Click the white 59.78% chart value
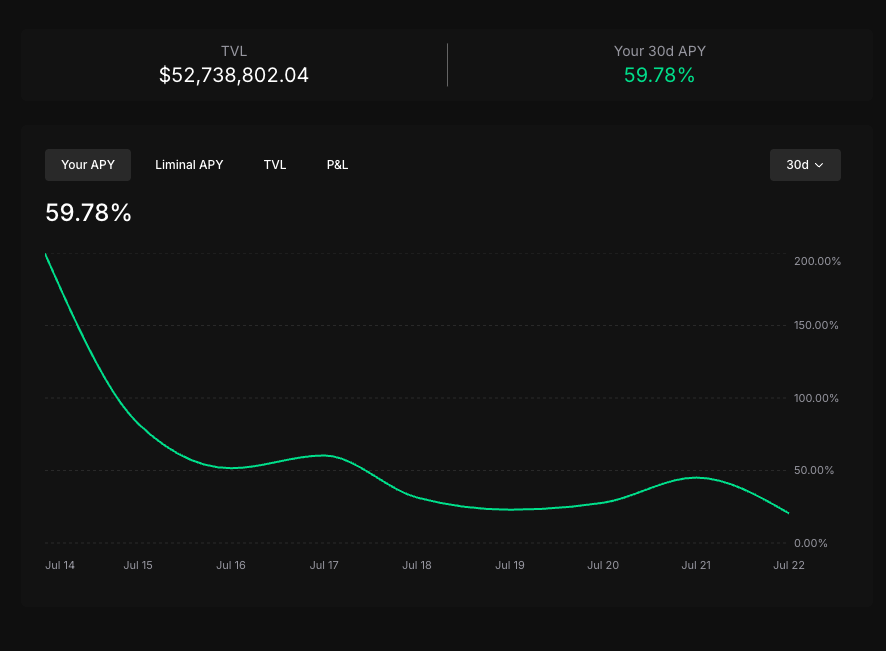Screen dimensions: 886x651 click(88, 213)
